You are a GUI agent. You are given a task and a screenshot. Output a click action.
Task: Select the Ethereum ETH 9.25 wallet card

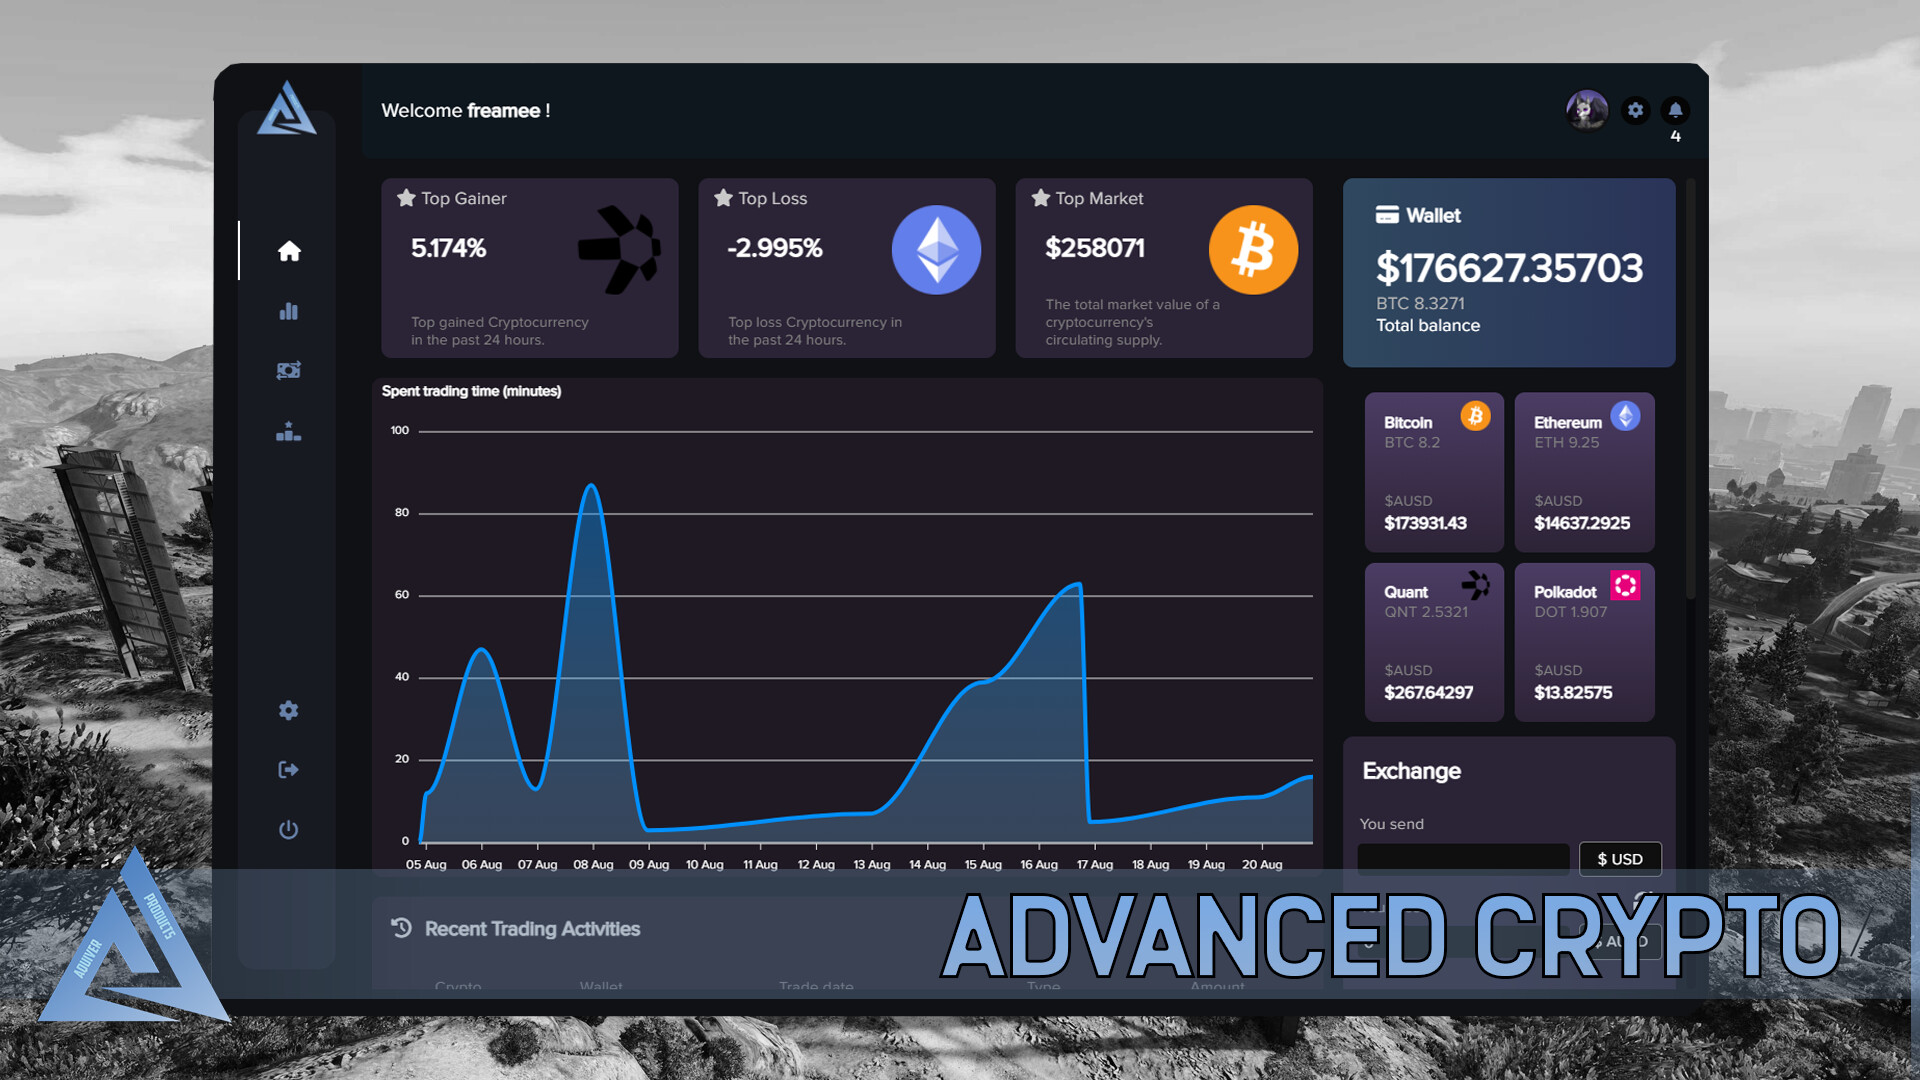(1584, 472)
